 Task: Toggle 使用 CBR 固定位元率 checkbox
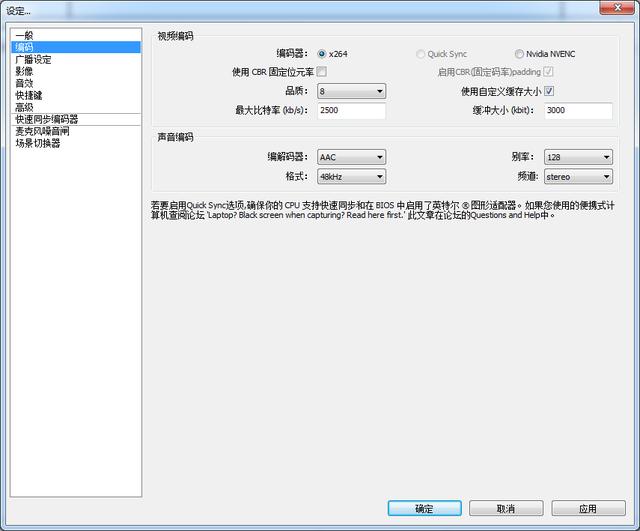coord(322,72)
